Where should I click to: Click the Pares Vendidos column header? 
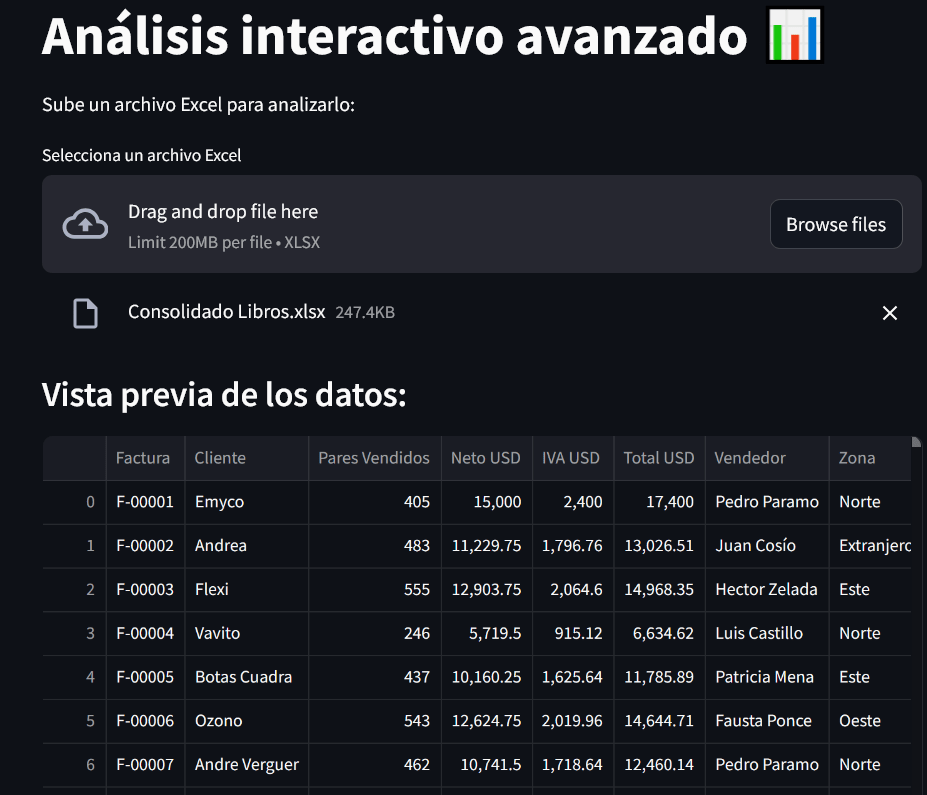[x=375, y=458]
